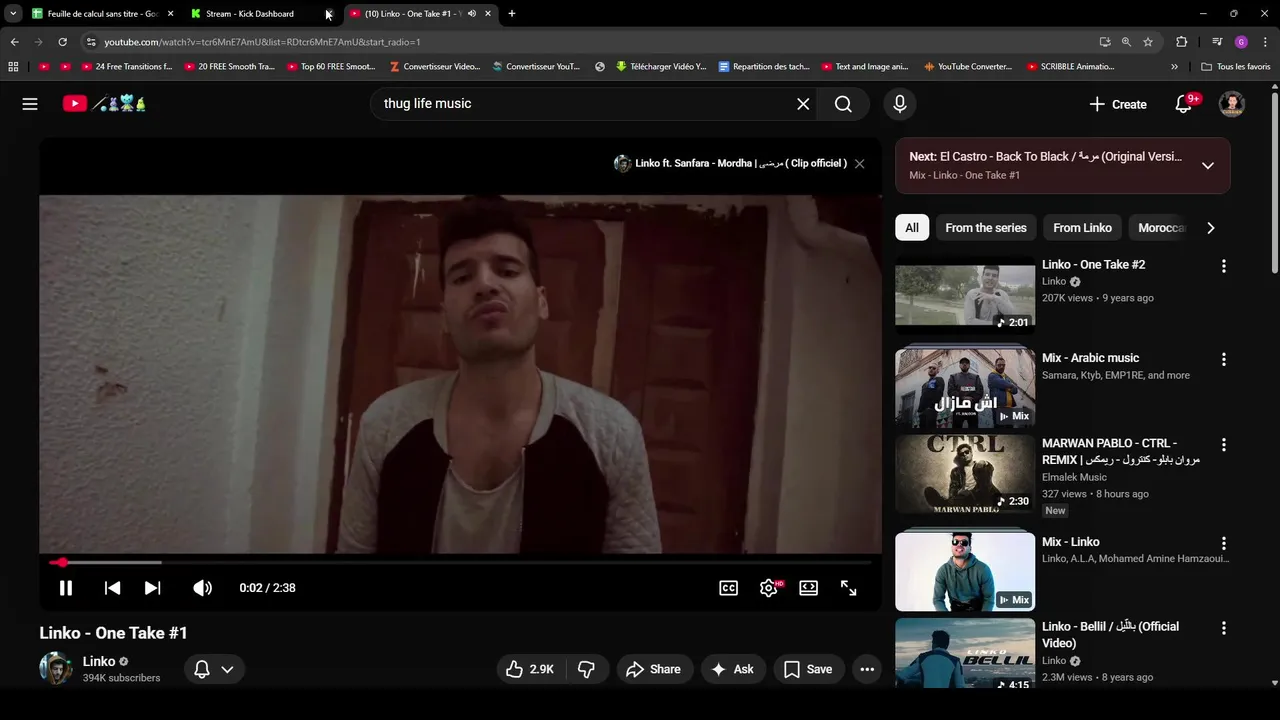Show hidden bookmarks with the chevron

coord(1174,67)
